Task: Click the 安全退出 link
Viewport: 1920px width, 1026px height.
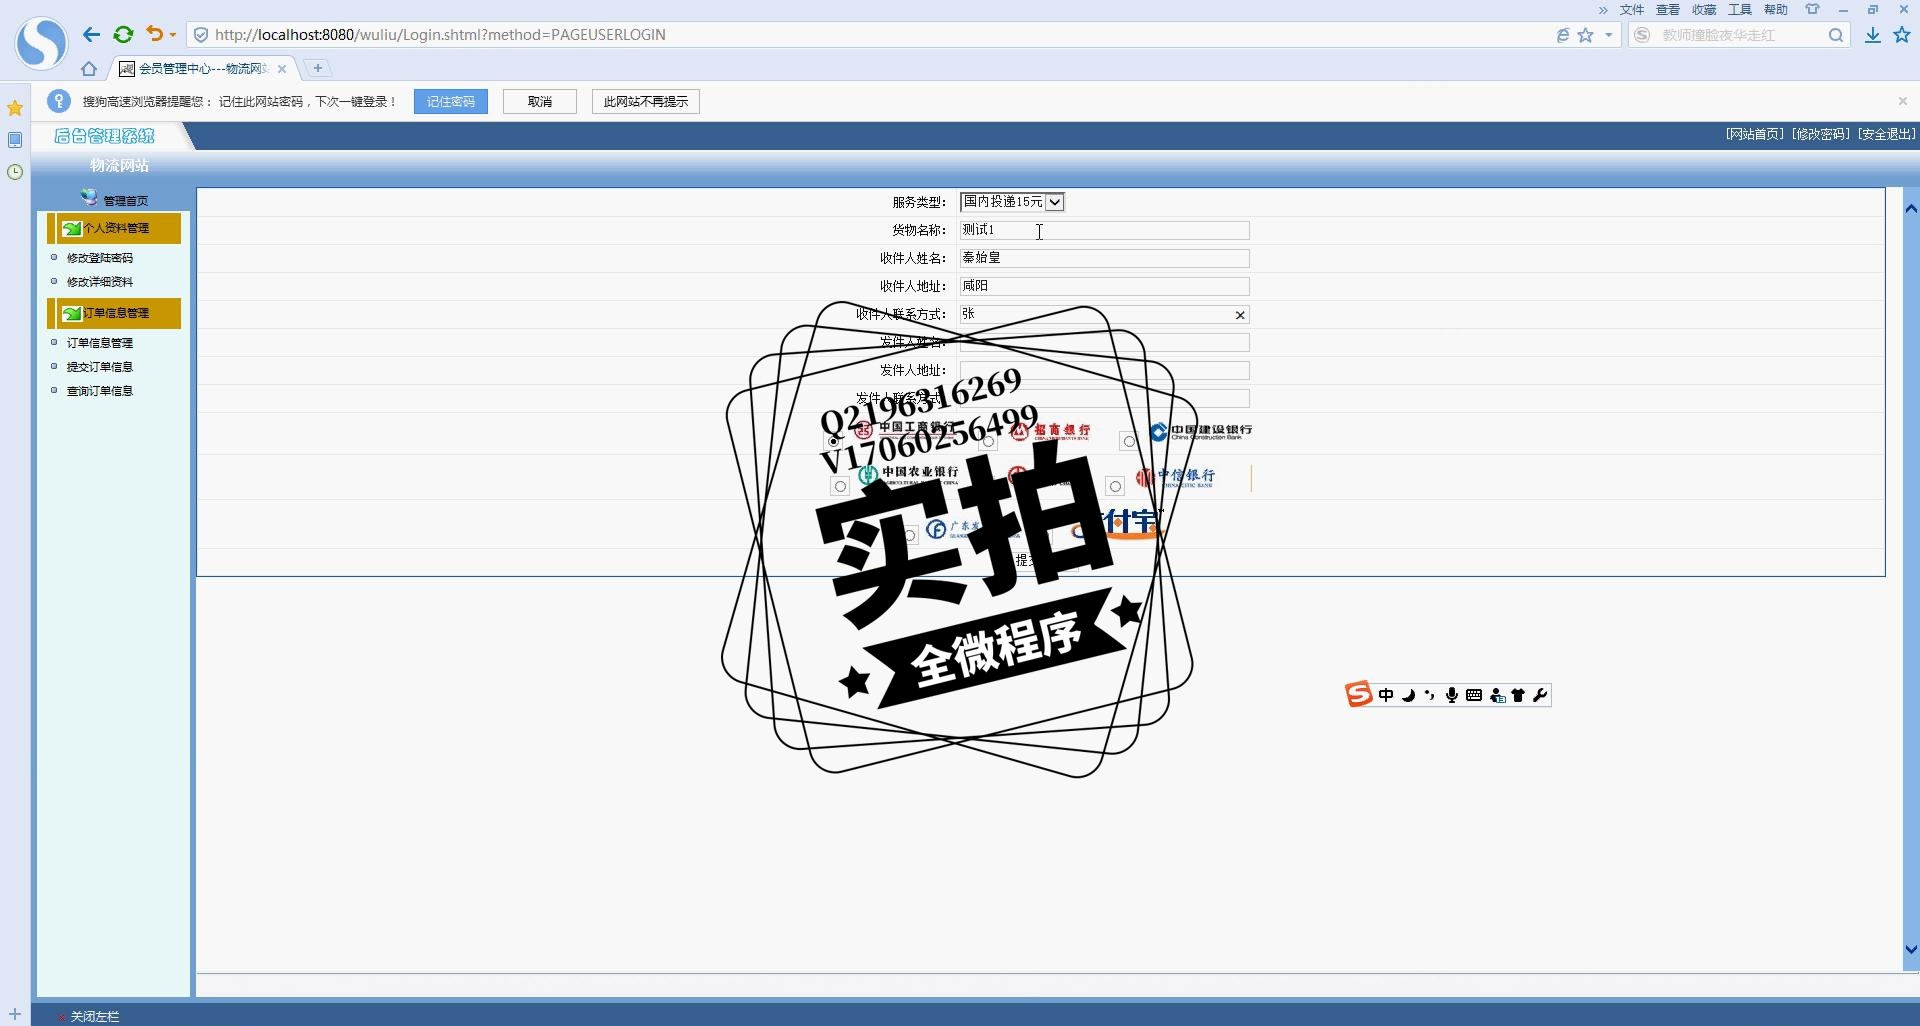Action: click(x=1887, y=134)
